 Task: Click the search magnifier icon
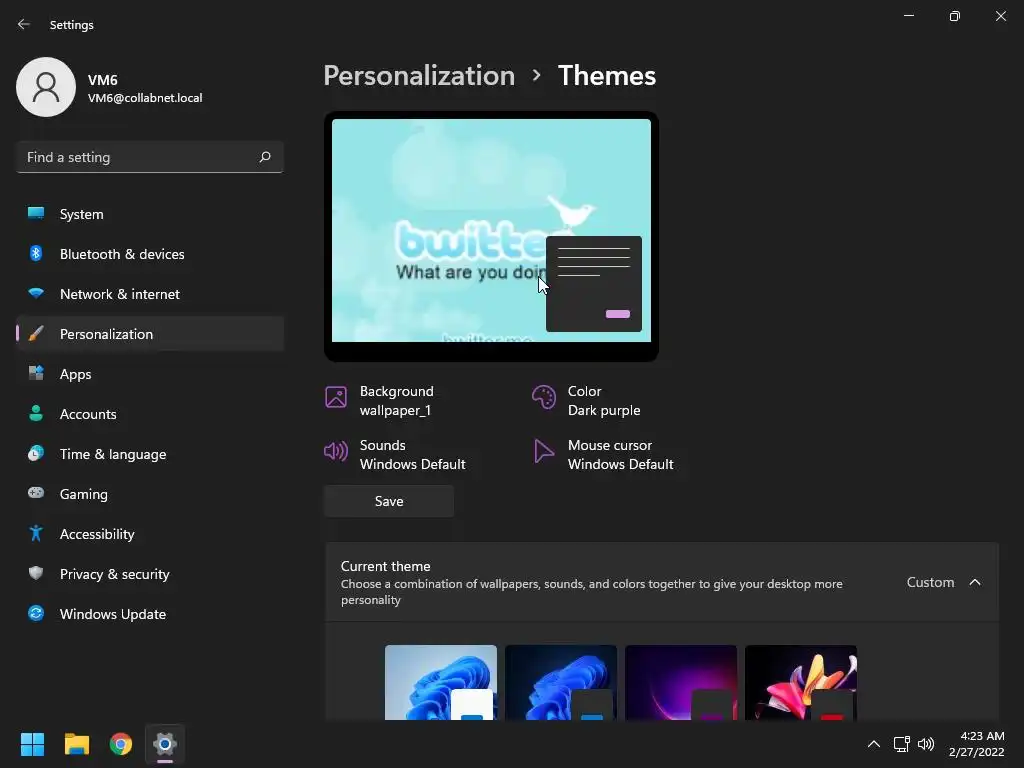264,157
